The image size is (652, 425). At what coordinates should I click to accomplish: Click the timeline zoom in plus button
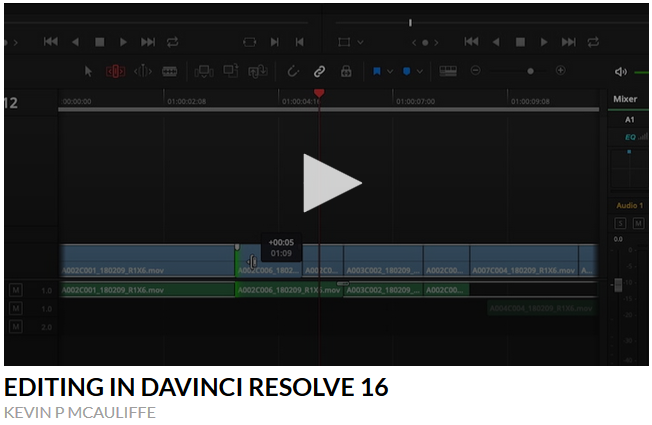tap(561, 70)
